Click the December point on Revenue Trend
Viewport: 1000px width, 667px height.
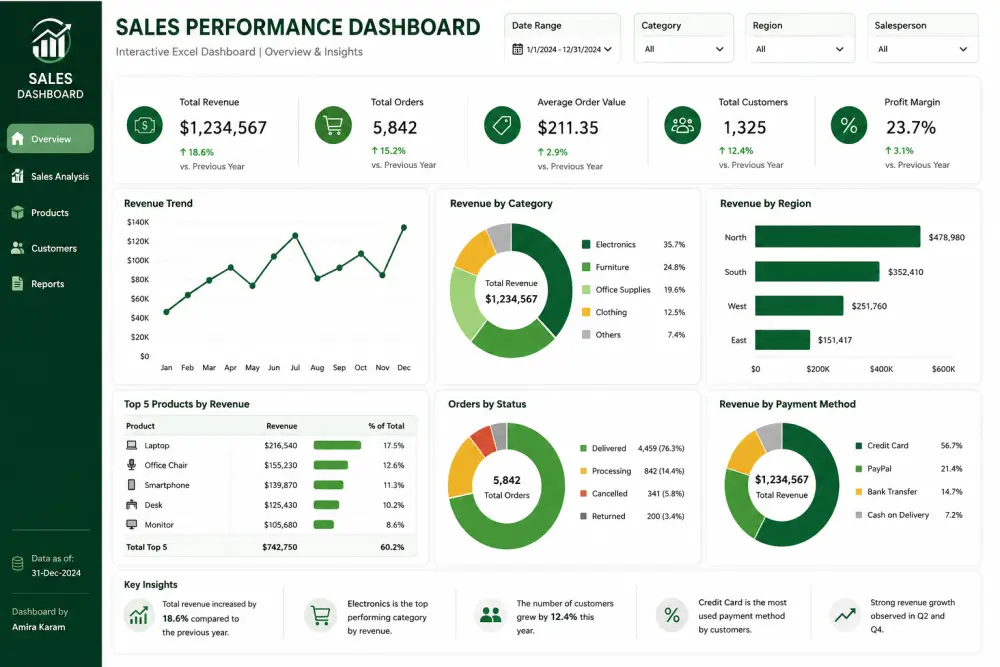click(404, 227)
